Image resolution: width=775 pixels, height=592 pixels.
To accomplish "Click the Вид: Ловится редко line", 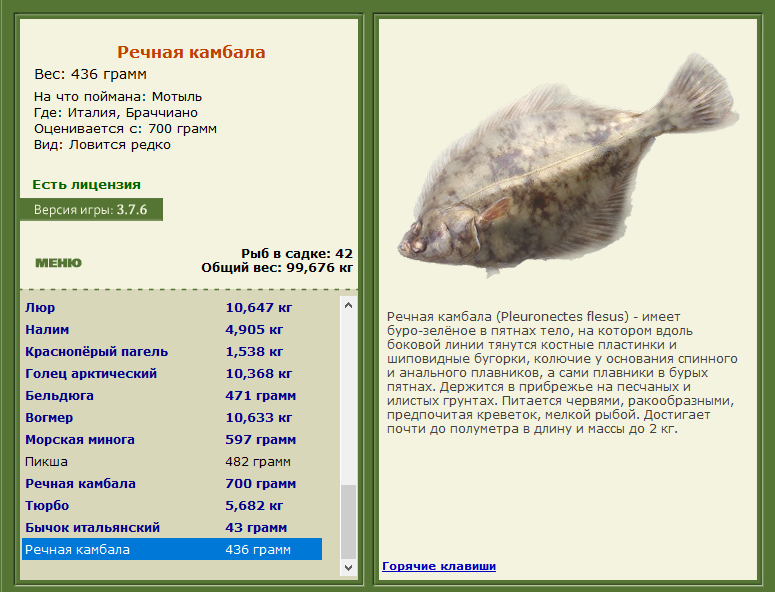I will pyautogui.click(x=102, y=145).
